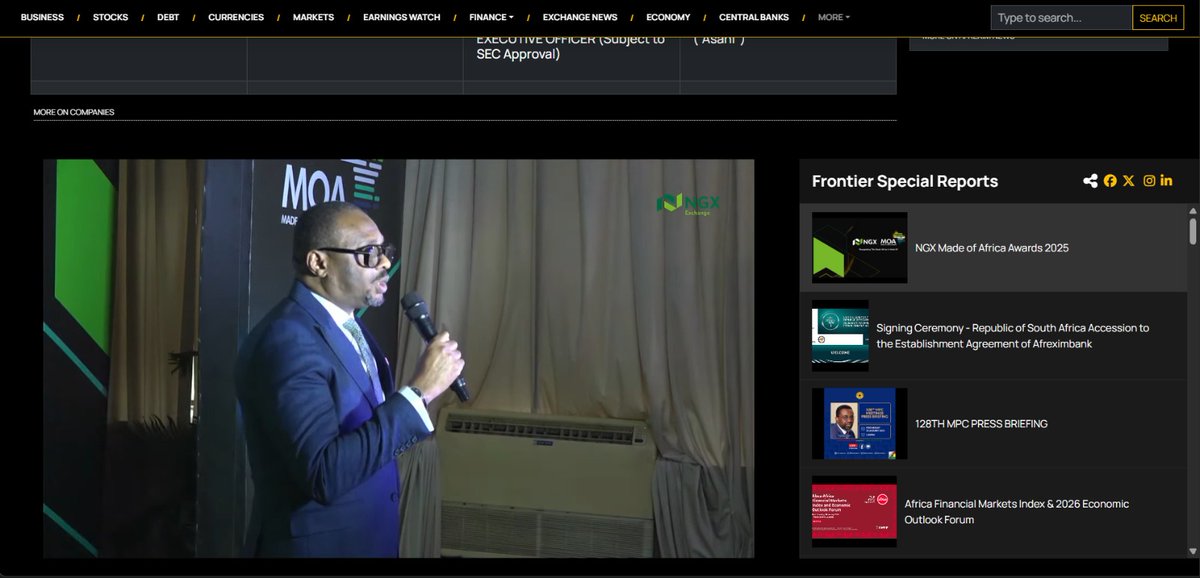Open NGX Made of Africa Awards 2025 report
This screenshot has height=578, width=1200.
(992, 248)
